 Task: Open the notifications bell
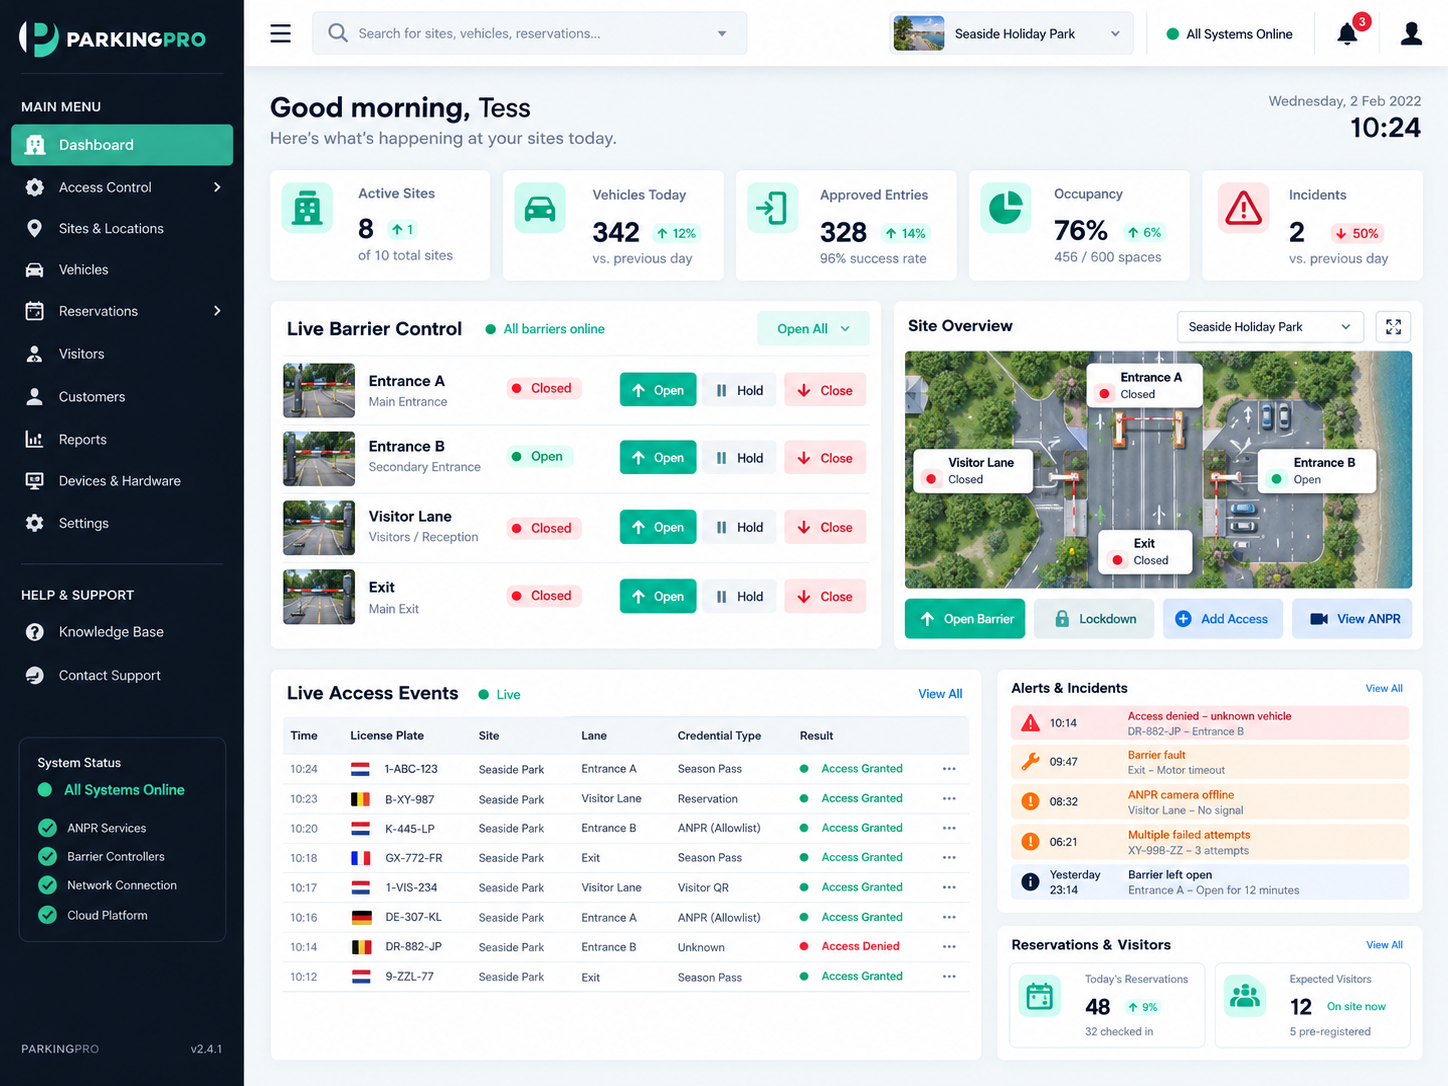pos(1348,34)
